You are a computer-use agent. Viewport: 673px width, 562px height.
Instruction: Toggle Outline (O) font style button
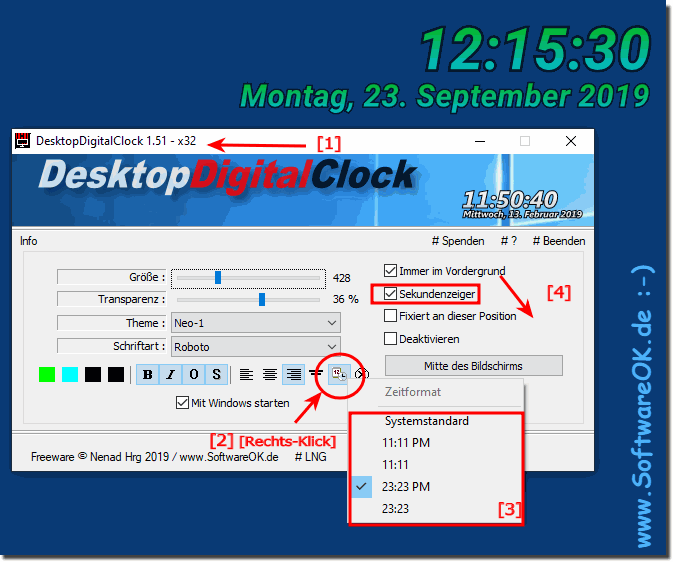[x=194, y=374]
